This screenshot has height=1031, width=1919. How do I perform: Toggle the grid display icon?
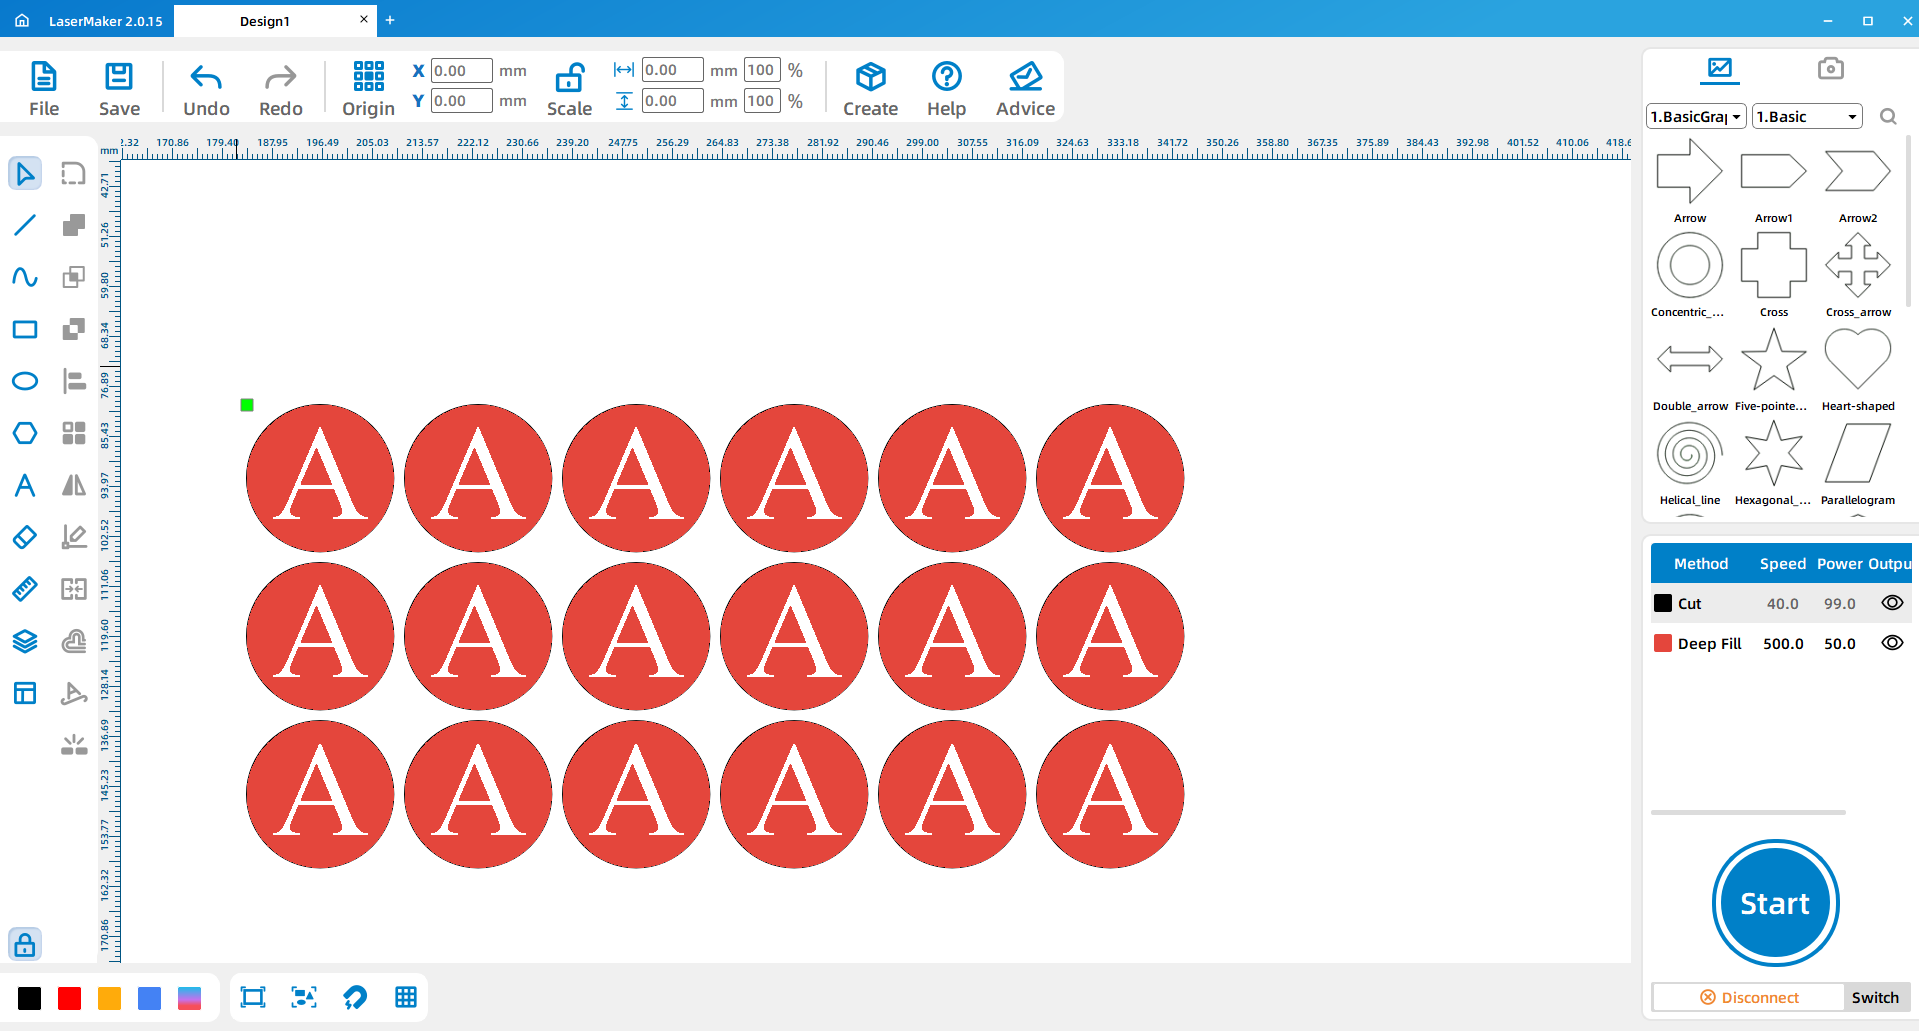[406, 997]
